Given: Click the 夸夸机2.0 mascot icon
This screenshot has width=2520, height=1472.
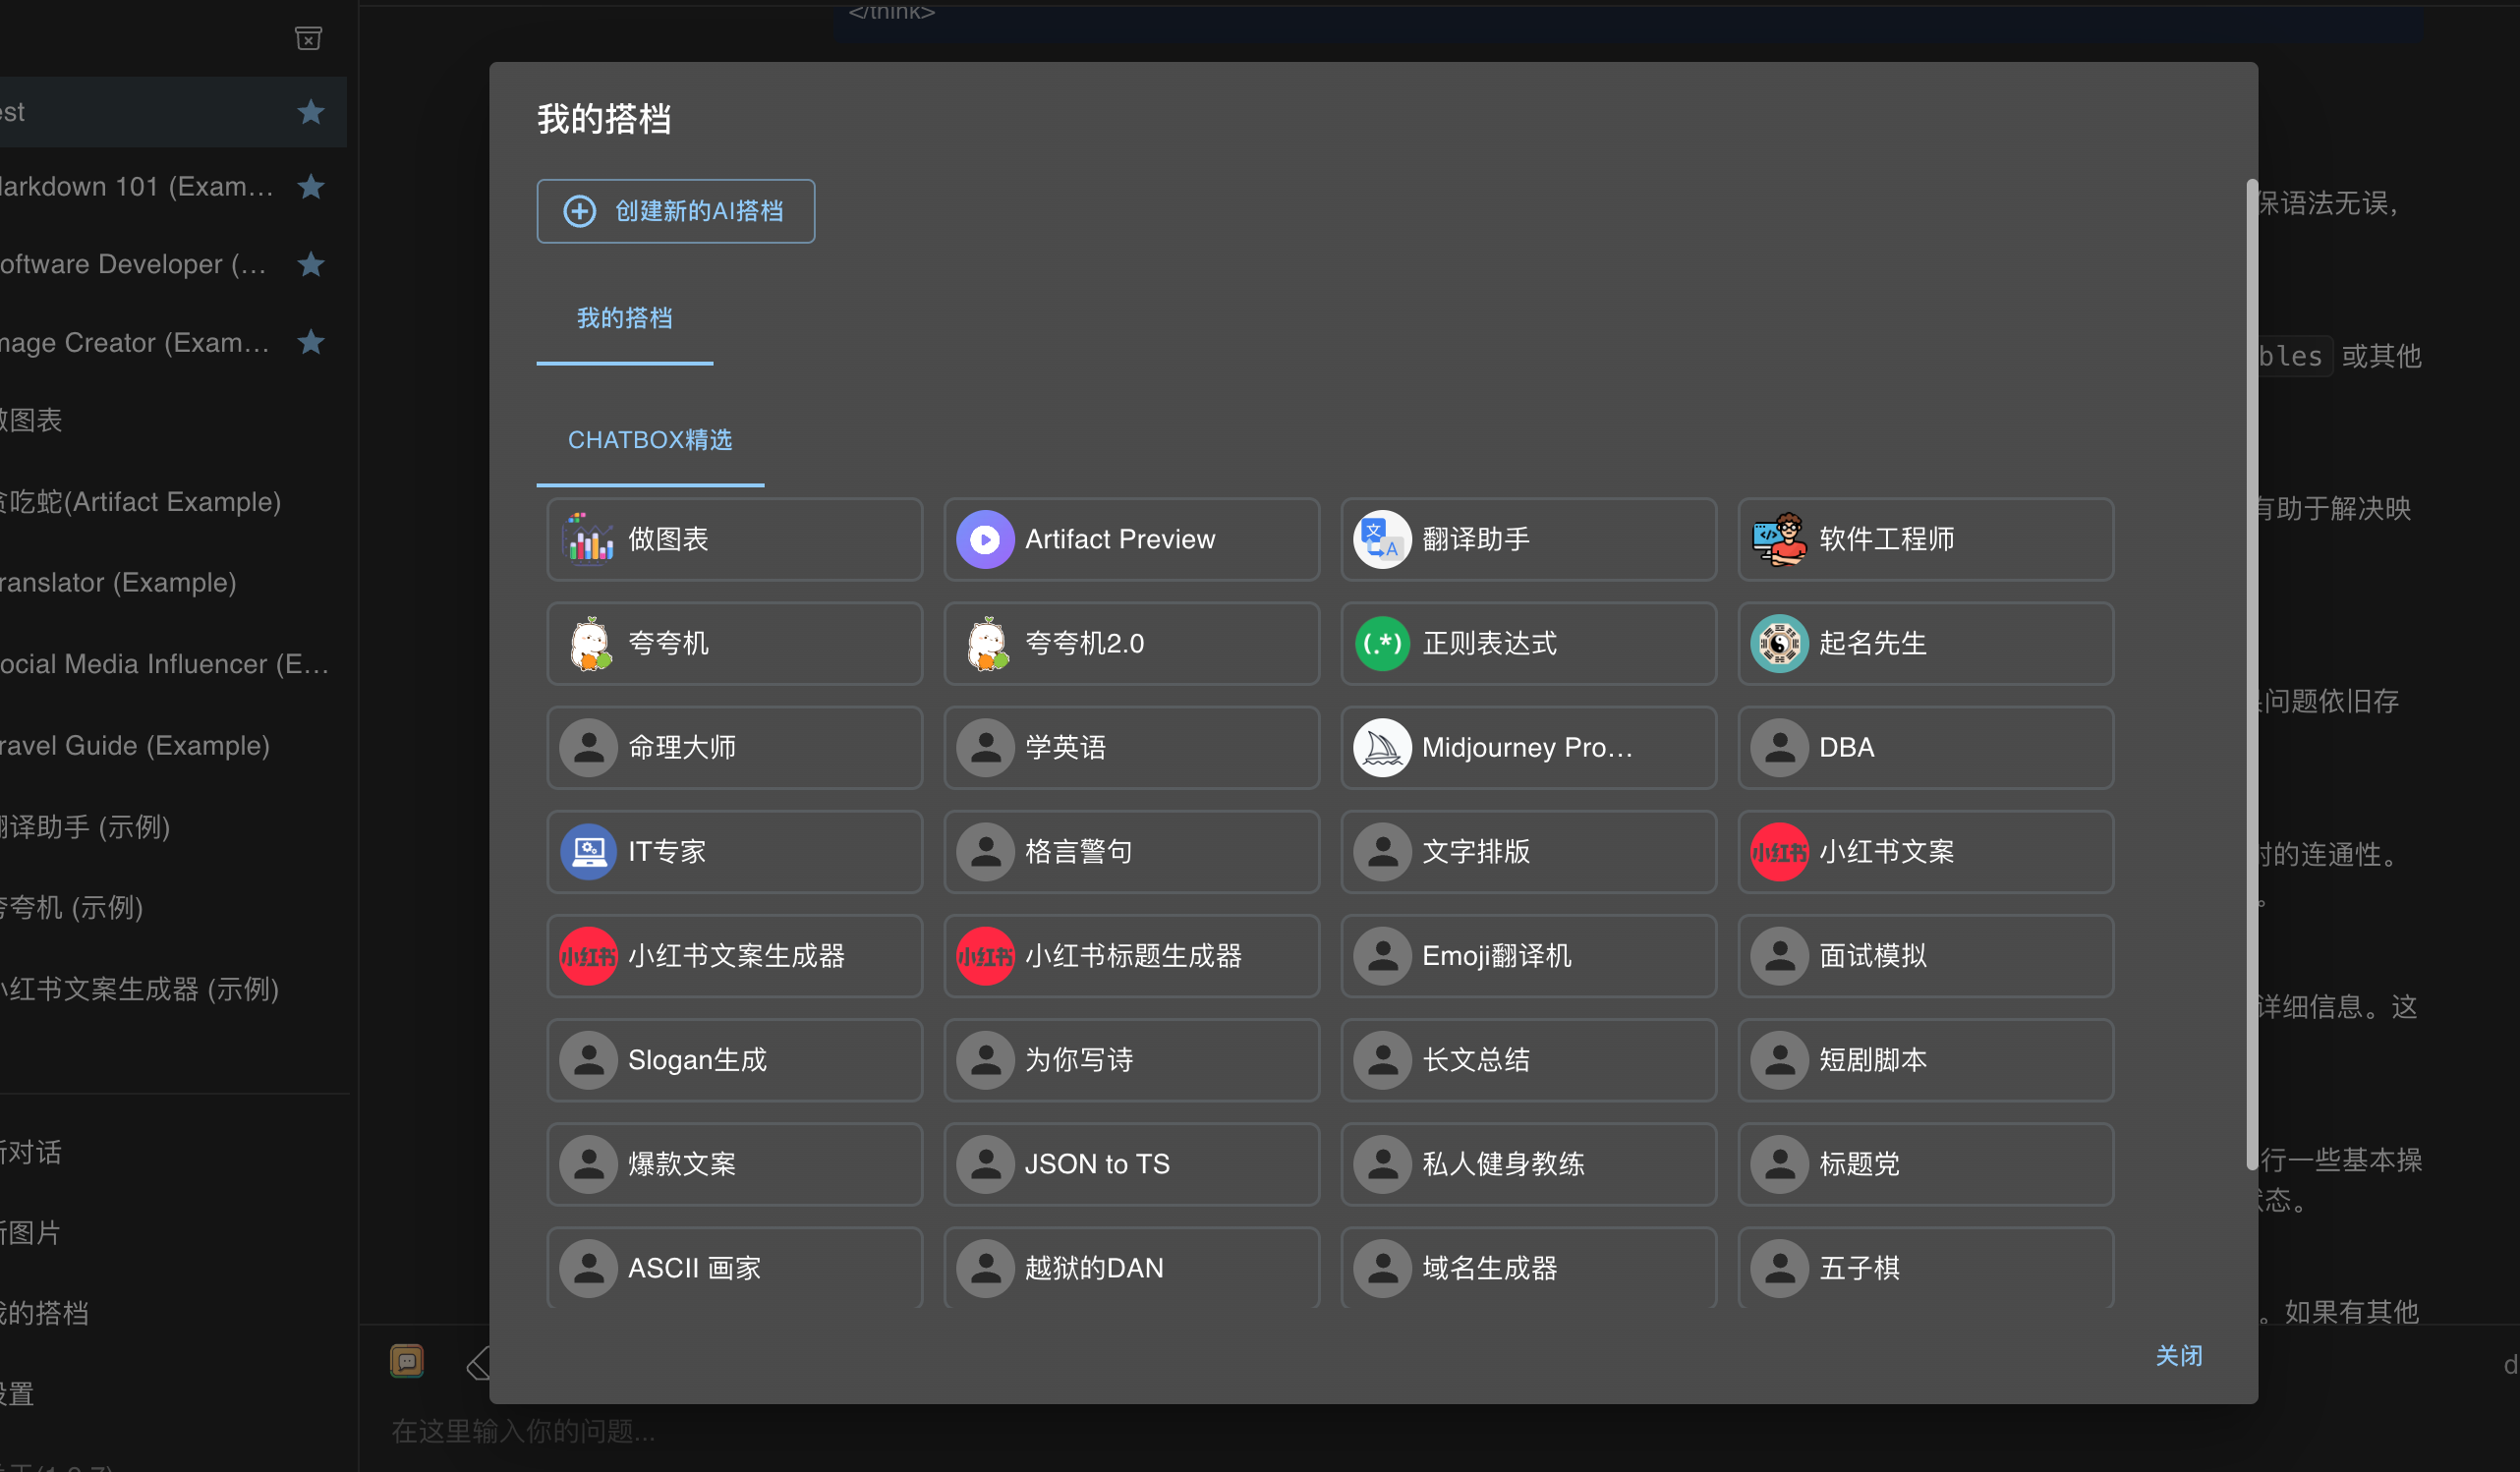Looking at the screenshot, I should coord(986,643).
